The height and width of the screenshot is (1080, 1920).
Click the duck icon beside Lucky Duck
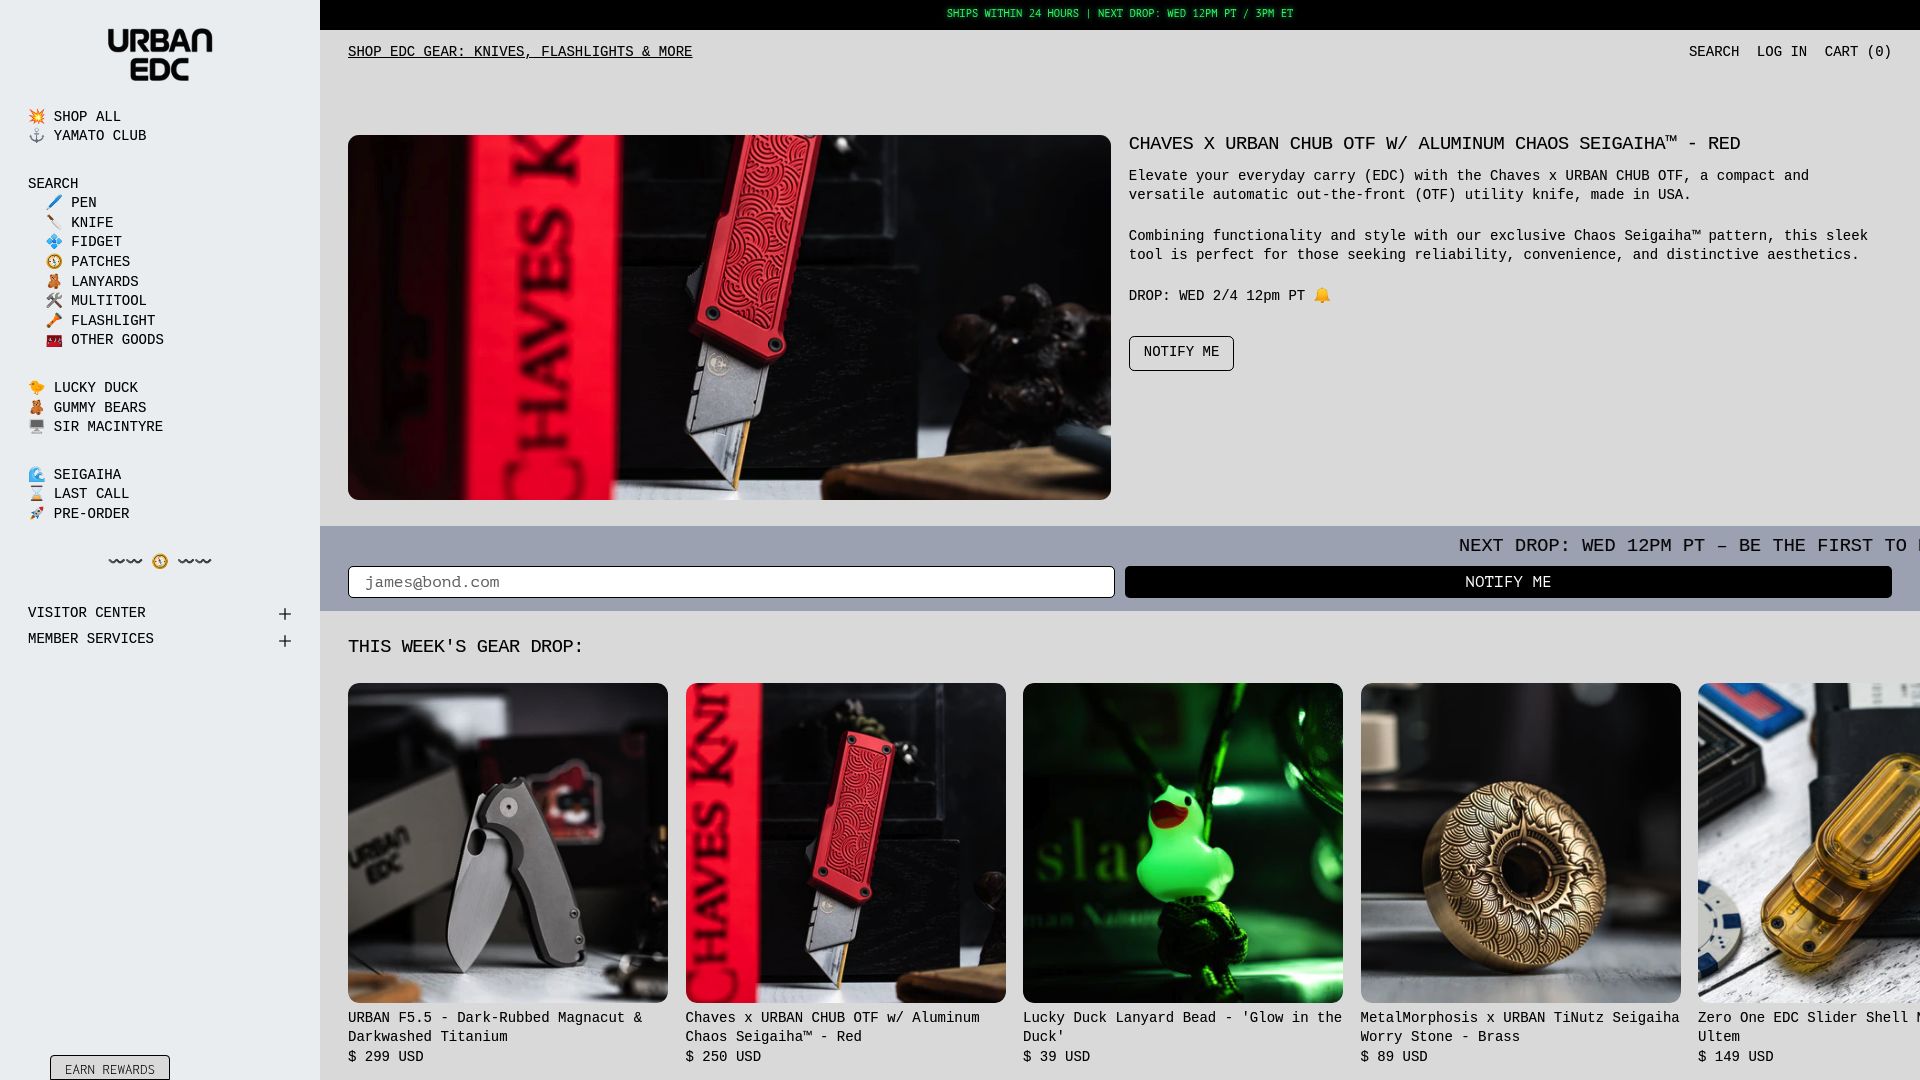coord(37,388)
